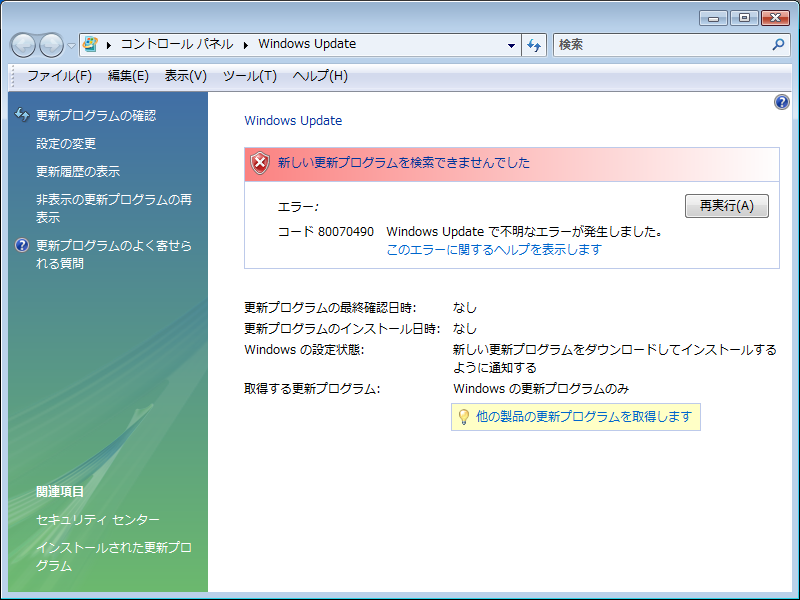
Task: Open the ヘルプ(H) menu
Action: [x=320, y=76]
